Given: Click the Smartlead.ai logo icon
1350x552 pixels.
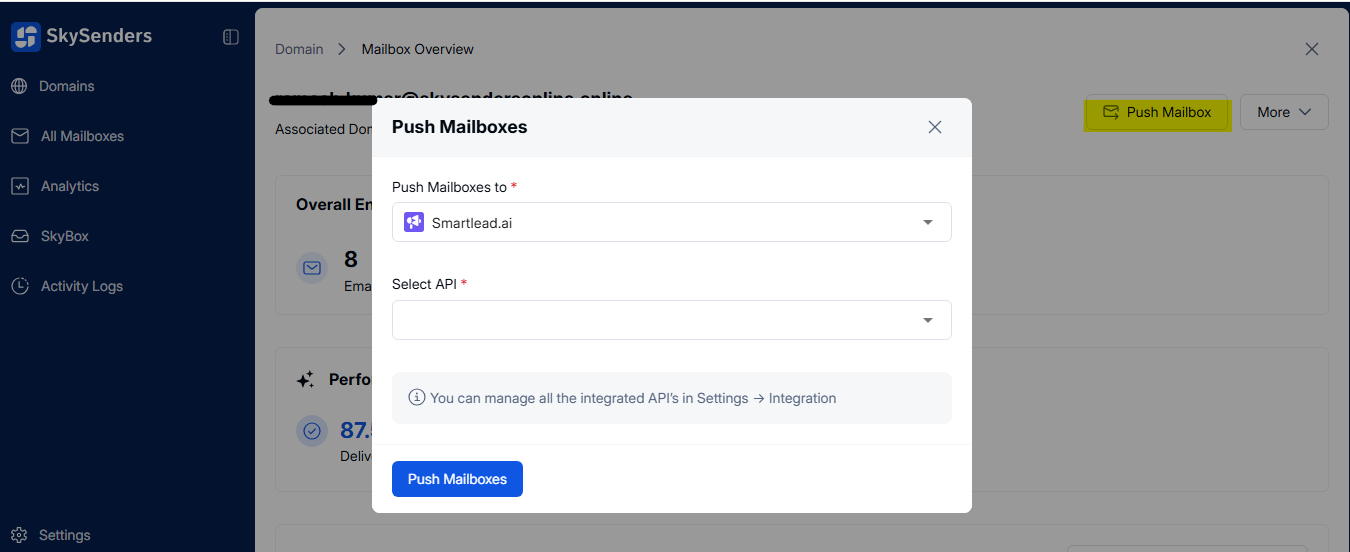Looking at the screenshot, I should click(x=414, y=222).
